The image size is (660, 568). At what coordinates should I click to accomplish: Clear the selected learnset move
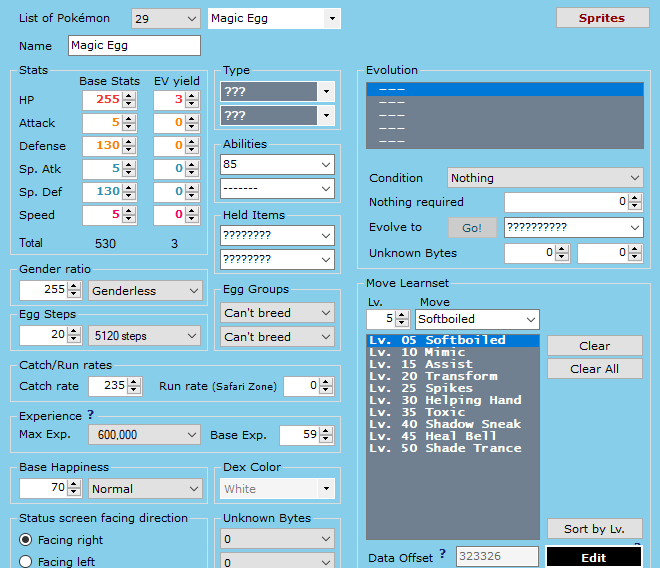click(594, 346)
